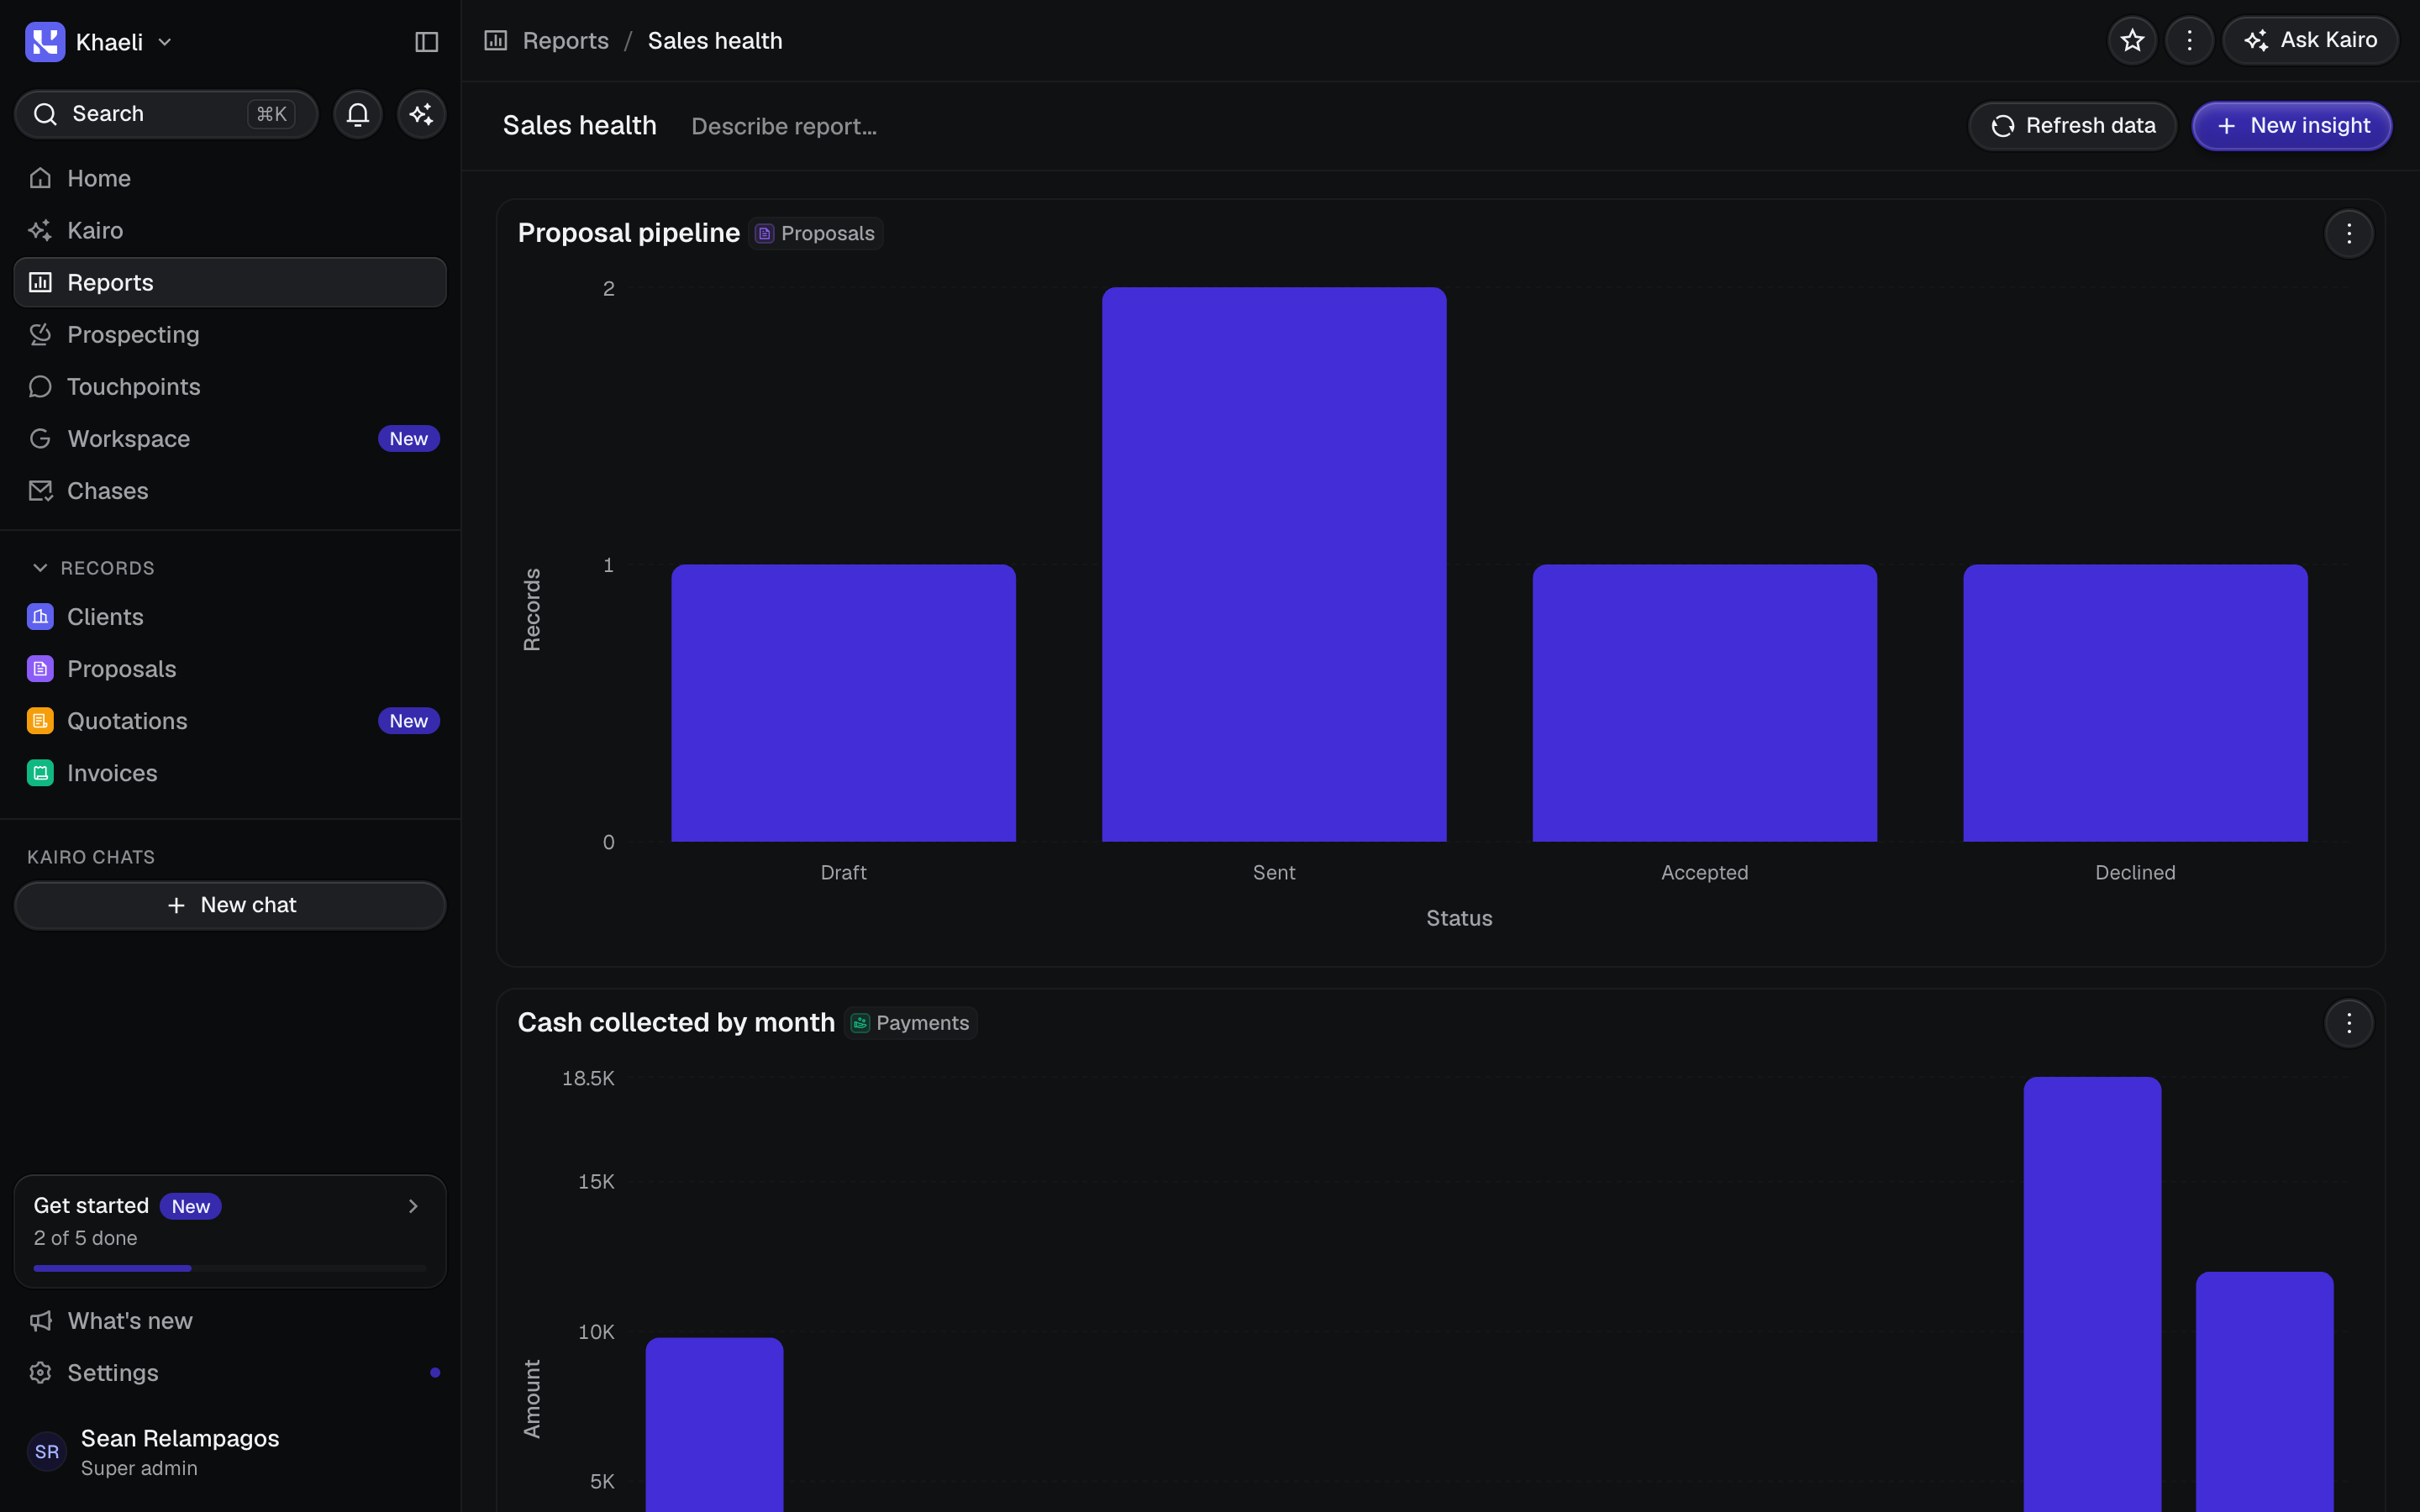Screen dimensions: 2420x1512
Task: Open Prospecting in sidebar
Action: [x=230, y=334]
